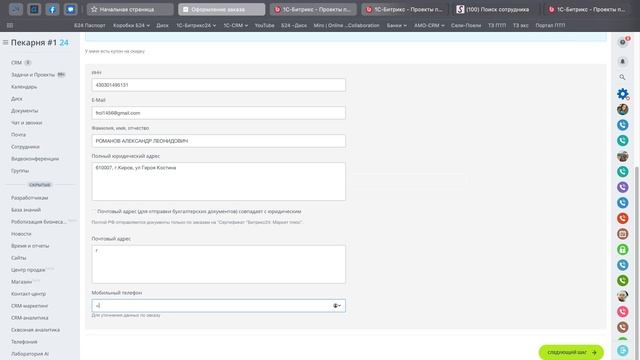
Task: Switch to the Оформление заказа tab
Action: click(x=221, y=9)
